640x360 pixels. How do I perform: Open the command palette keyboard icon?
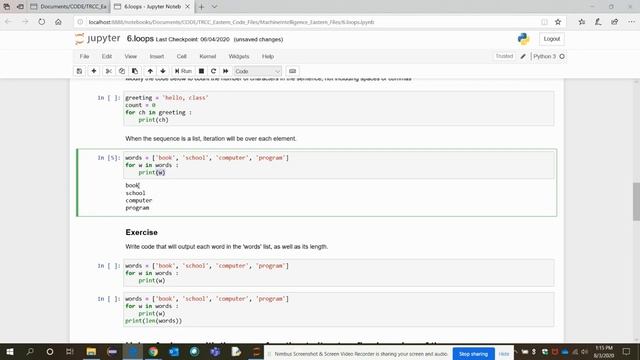coord(292,71)
